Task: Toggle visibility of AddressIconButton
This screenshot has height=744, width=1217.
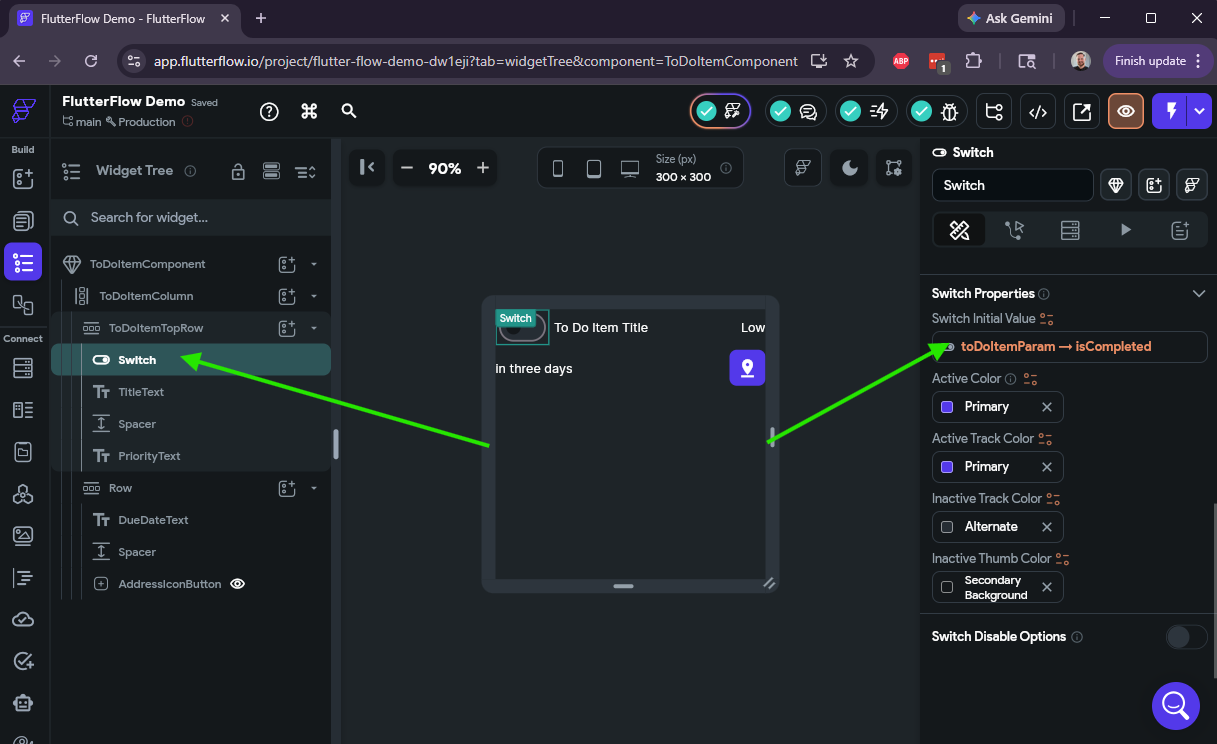Action: [x=238, y=584]
